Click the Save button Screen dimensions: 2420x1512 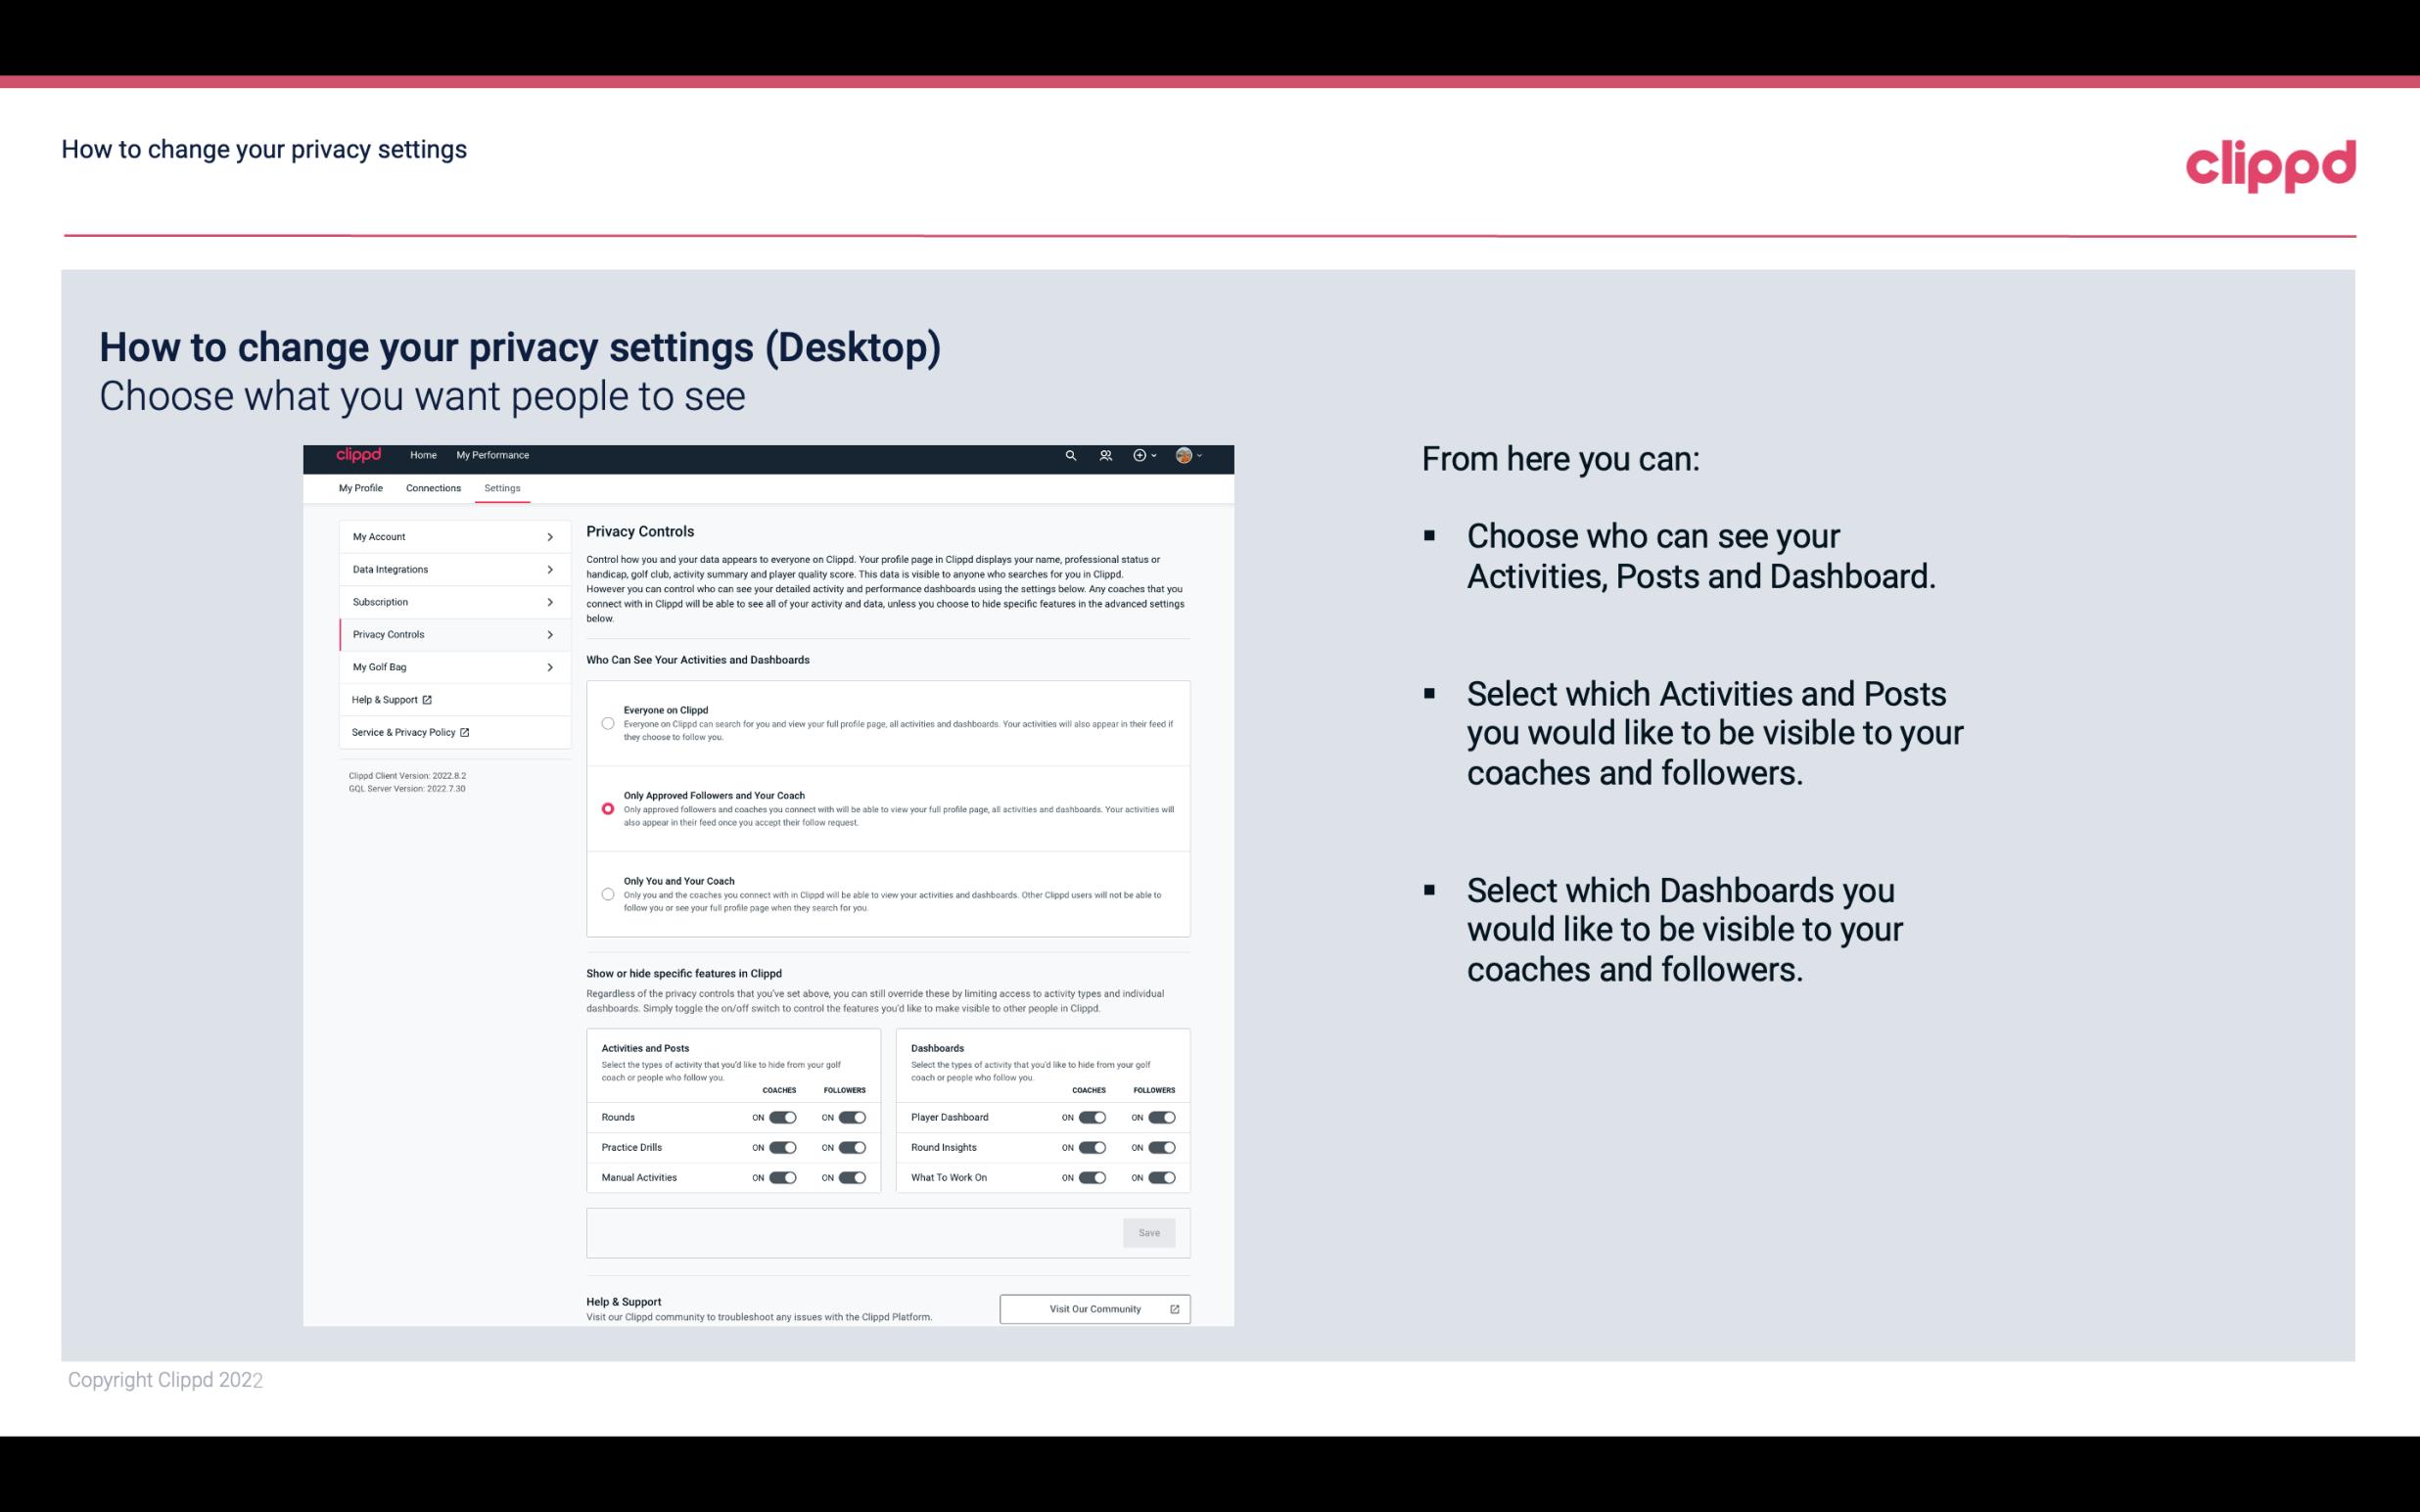(x=1150, y=1233)
